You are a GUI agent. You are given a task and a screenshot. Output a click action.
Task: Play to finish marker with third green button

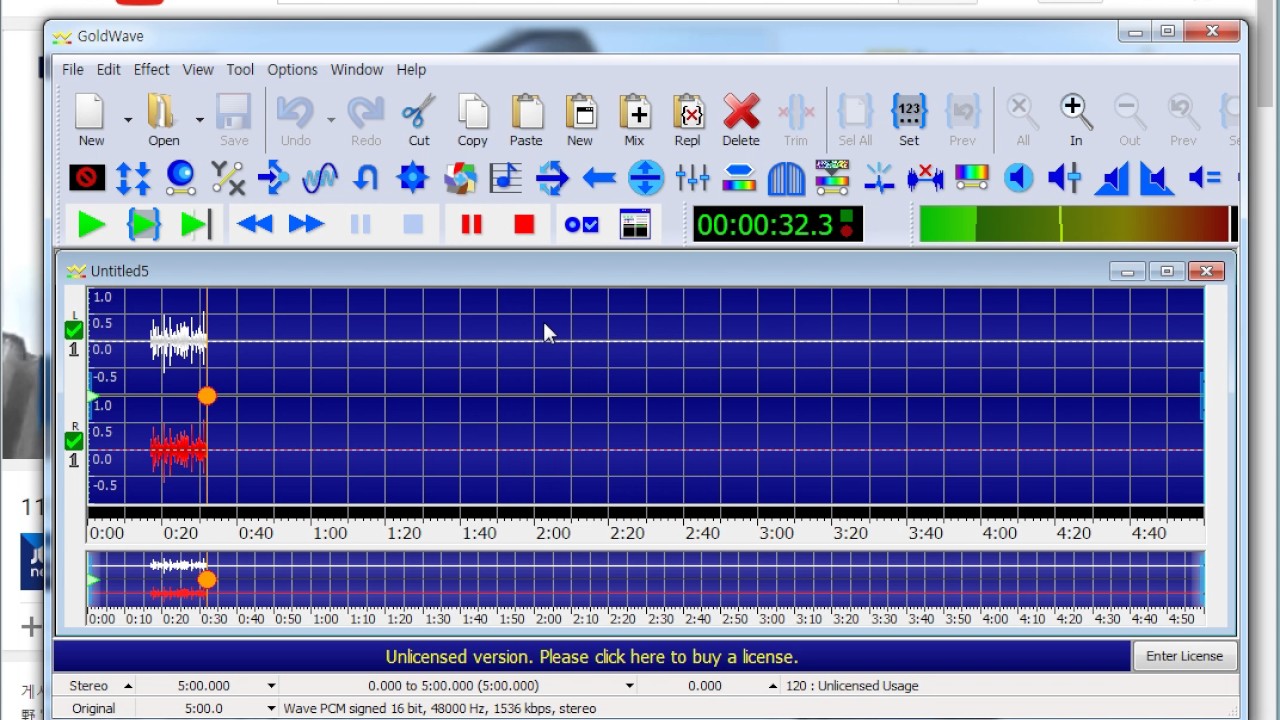tap(196, 225)
